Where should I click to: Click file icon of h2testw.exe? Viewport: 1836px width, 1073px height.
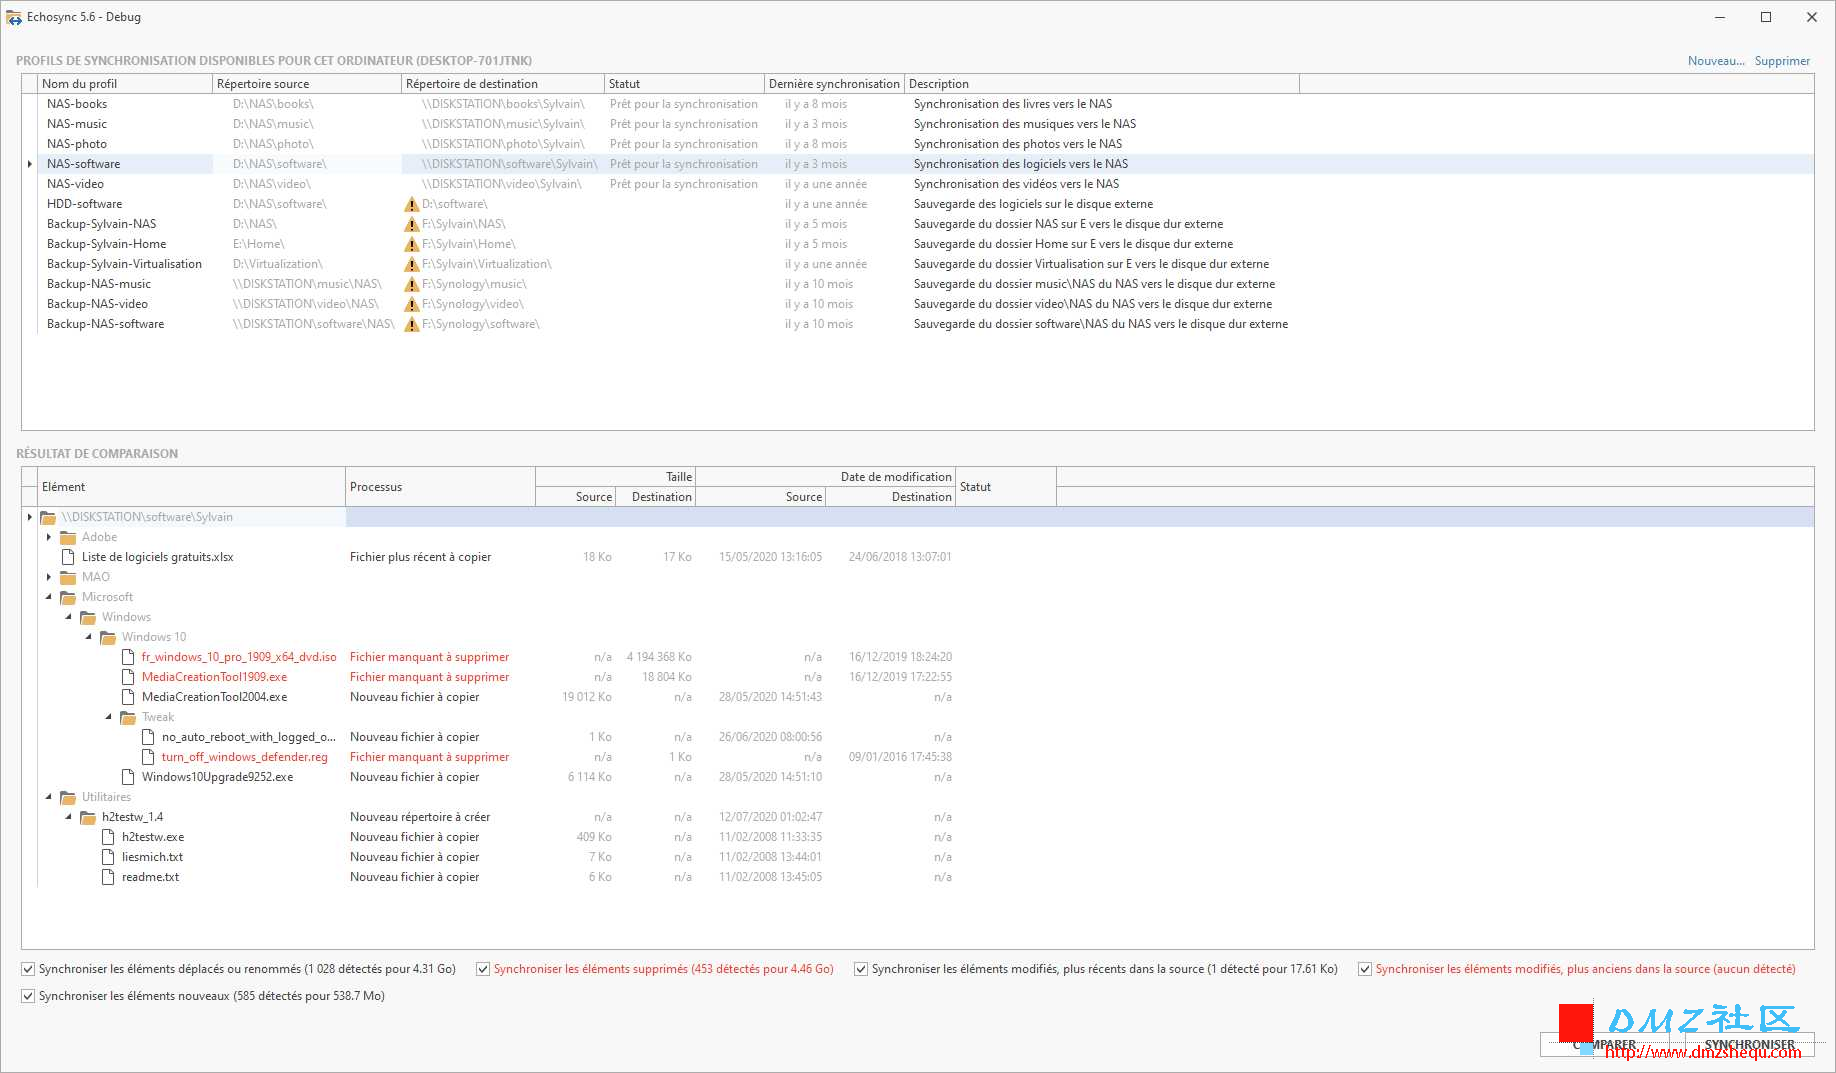point(108,837)
